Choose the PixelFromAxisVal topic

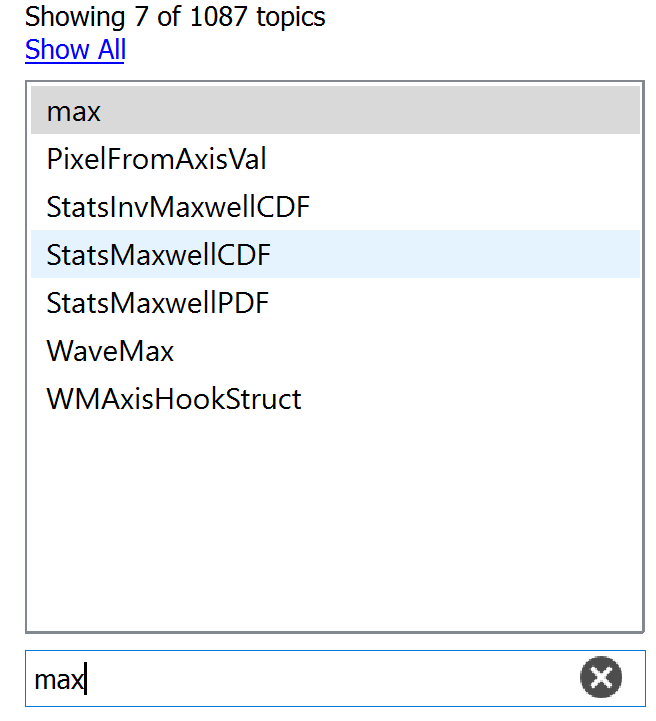(335, 159)
